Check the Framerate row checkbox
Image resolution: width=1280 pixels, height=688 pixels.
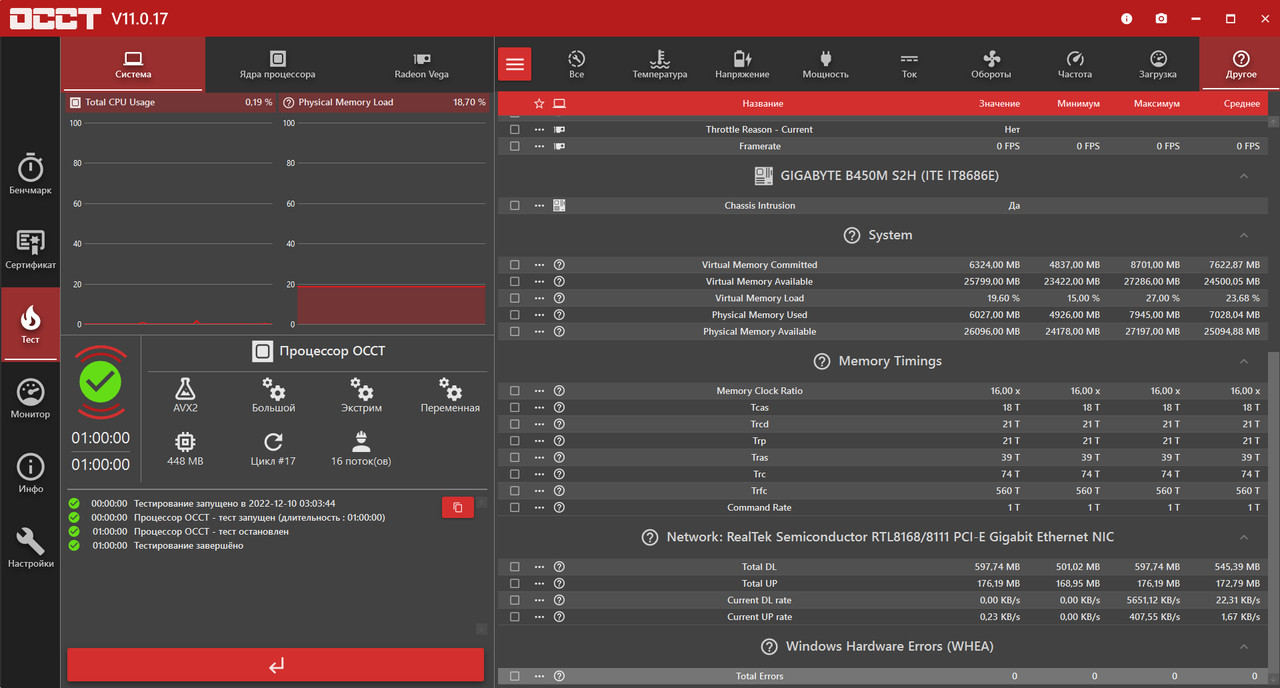point(515,146)
